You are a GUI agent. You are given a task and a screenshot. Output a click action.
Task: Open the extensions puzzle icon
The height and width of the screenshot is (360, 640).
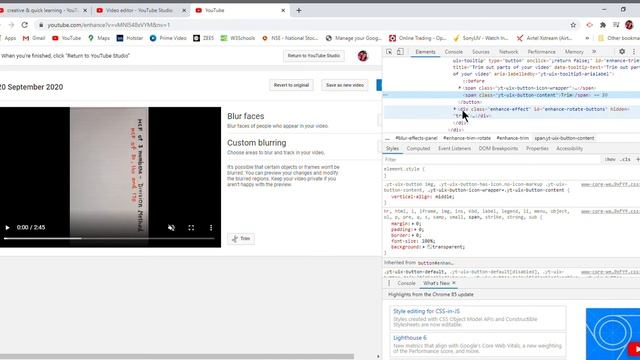pos(603,25)
